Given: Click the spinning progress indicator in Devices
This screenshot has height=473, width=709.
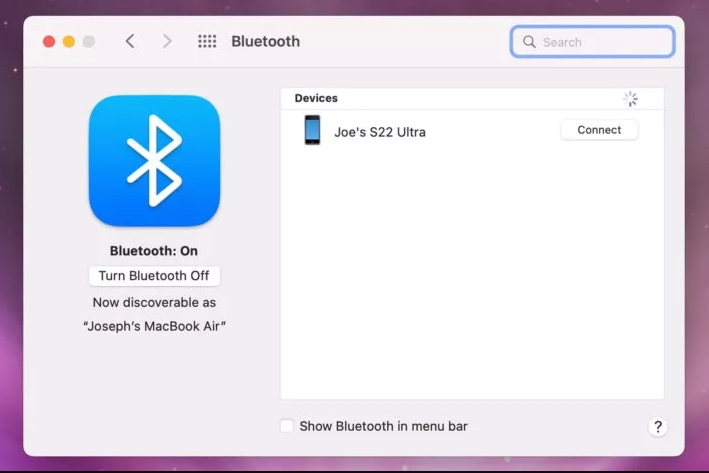Looking at the screenshot, I should [630, 99].
